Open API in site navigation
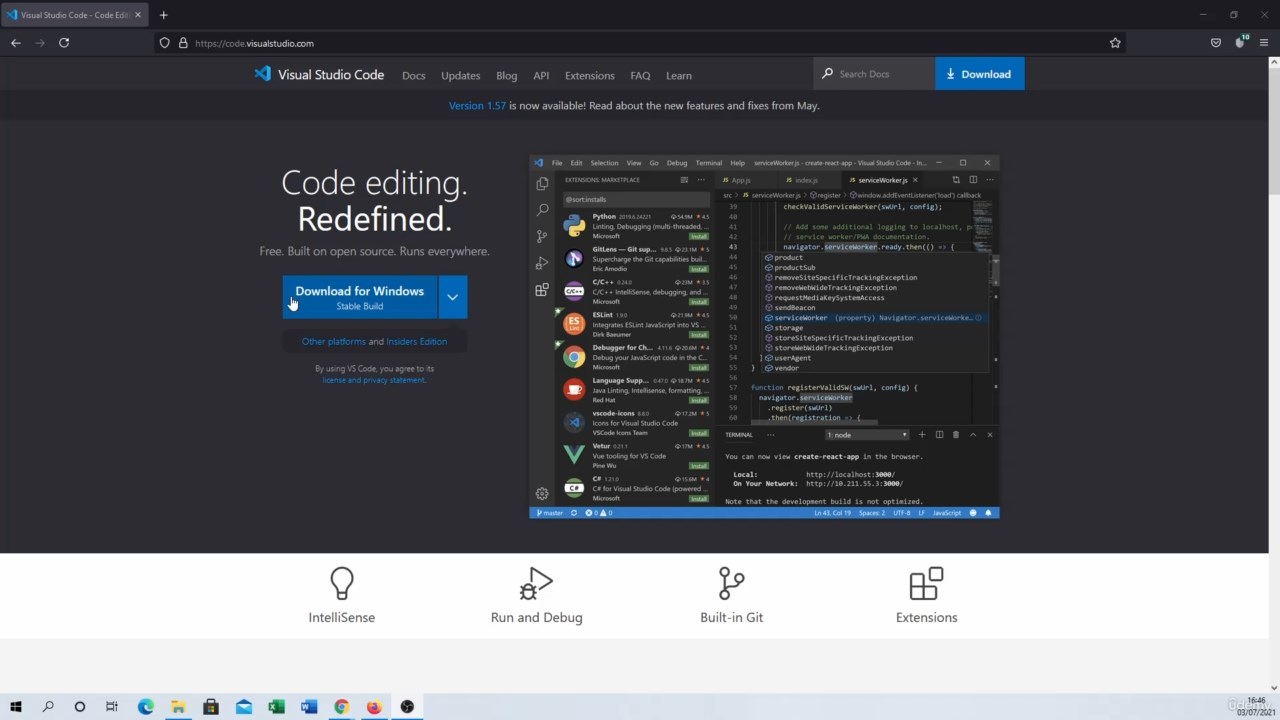The image size is (1280, 720). (541, 76)
